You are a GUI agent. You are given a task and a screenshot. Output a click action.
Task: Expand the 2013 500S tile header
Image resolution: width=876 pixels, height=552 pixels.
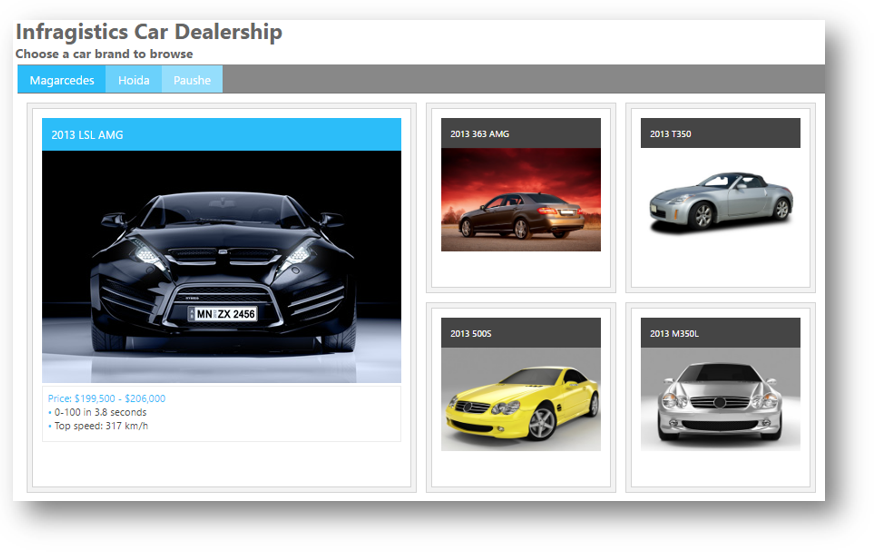pyautogui.click(x=520, y=333)
